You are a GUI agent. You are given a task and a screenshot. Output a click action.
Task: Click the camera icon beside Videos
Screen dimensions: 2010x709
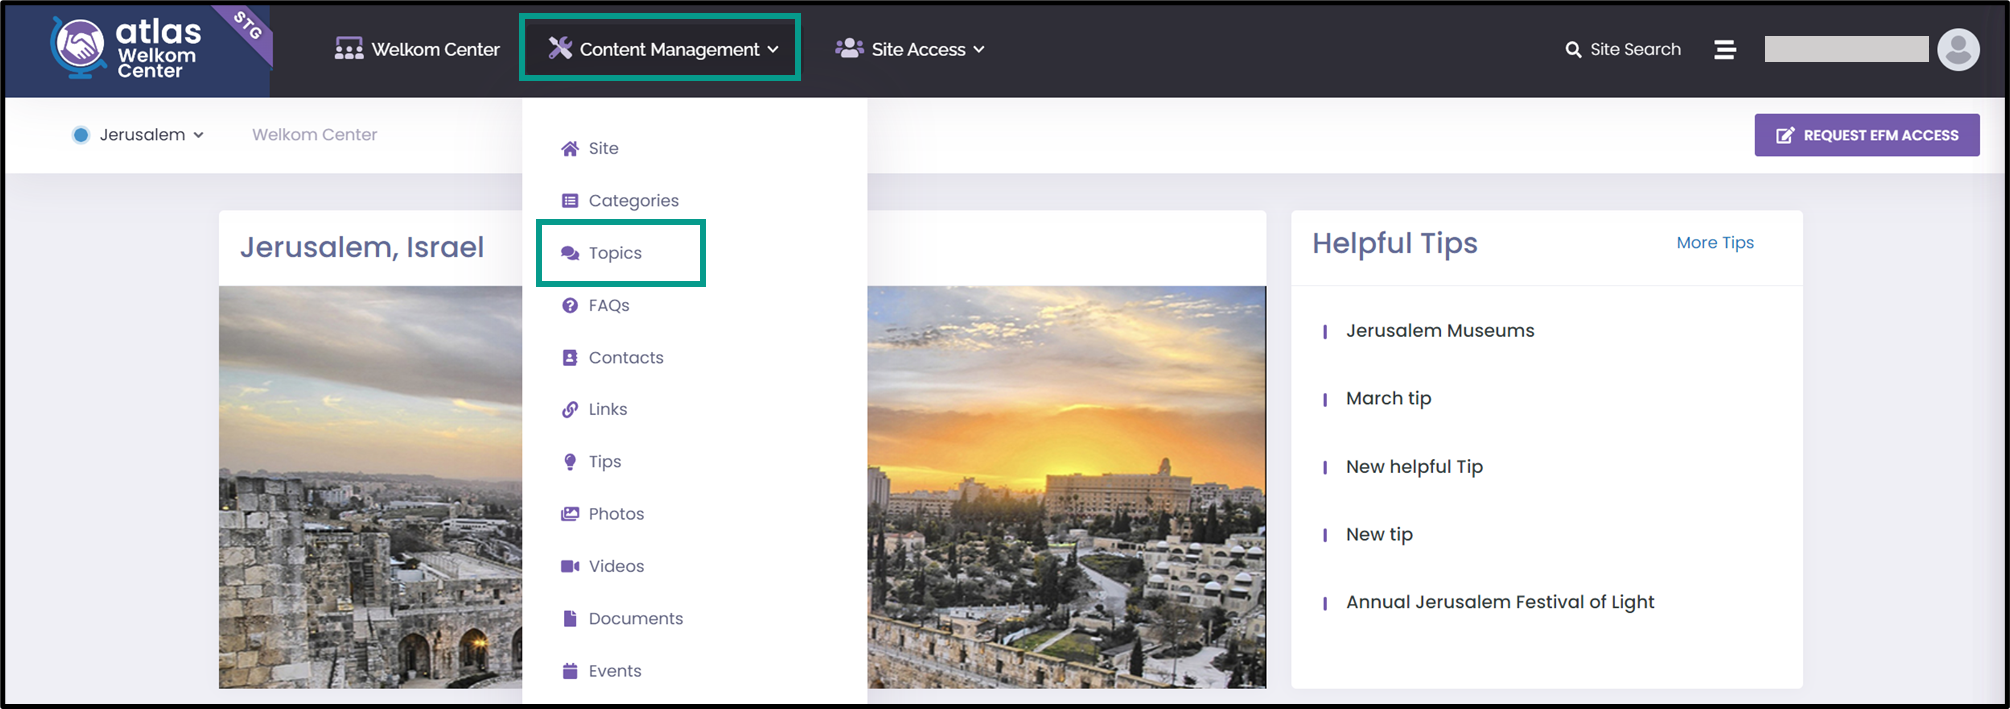point(570,566)
